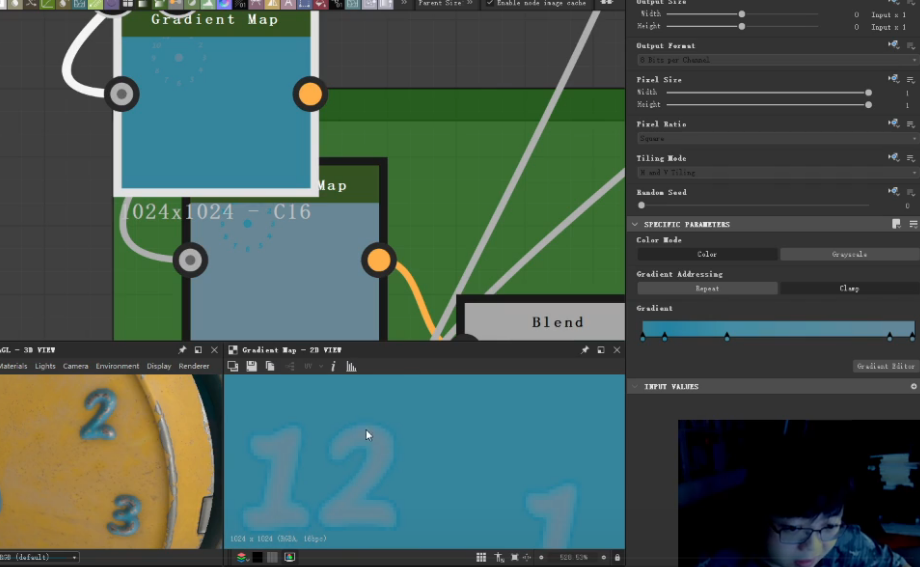Open the histogram icon in 2D view
Viewport: 920px width, 567px height.
[351, 366]
